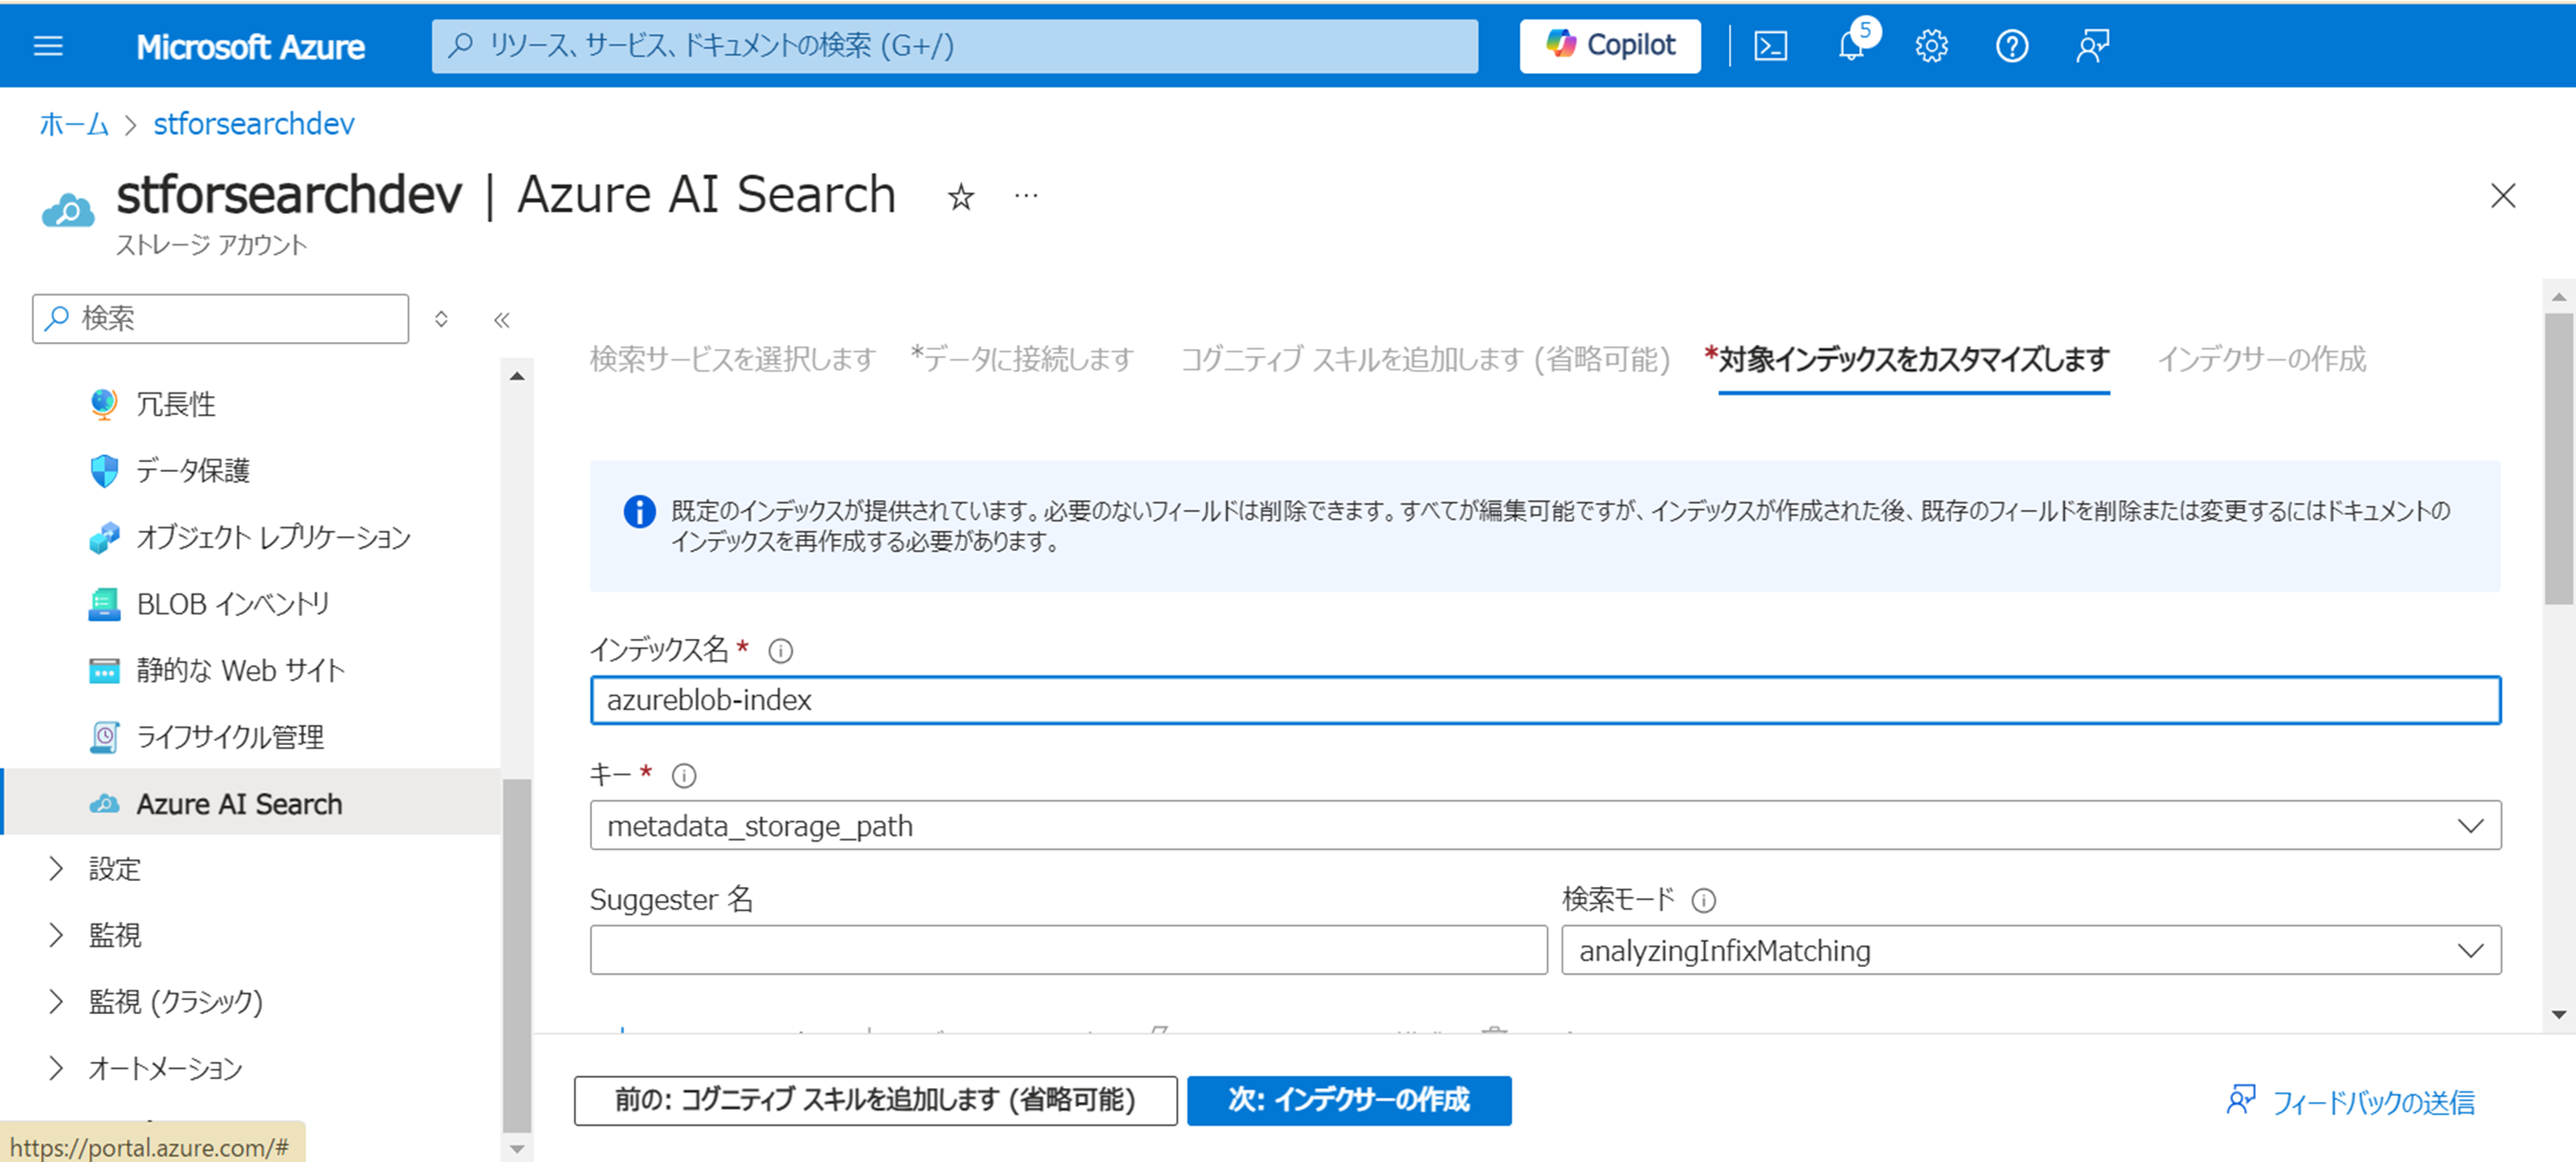Select 冗長性 menu item text
The width and height of the screenshot is (2576, 1162).
pyautogui.click(x=176, y=405)
